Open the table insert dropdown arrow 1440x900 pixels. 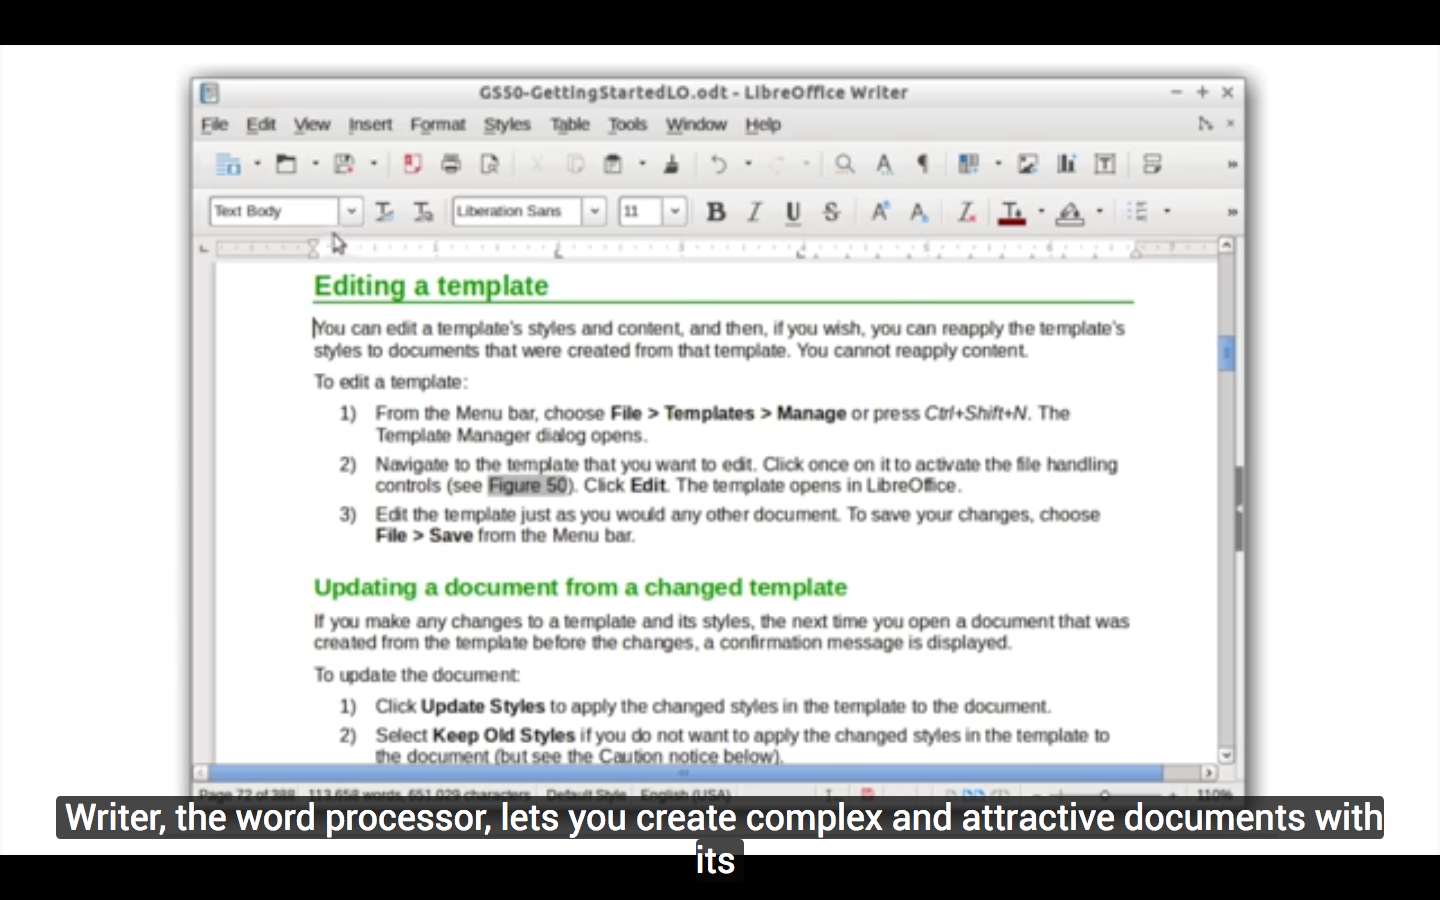click(x=997, y=164)
